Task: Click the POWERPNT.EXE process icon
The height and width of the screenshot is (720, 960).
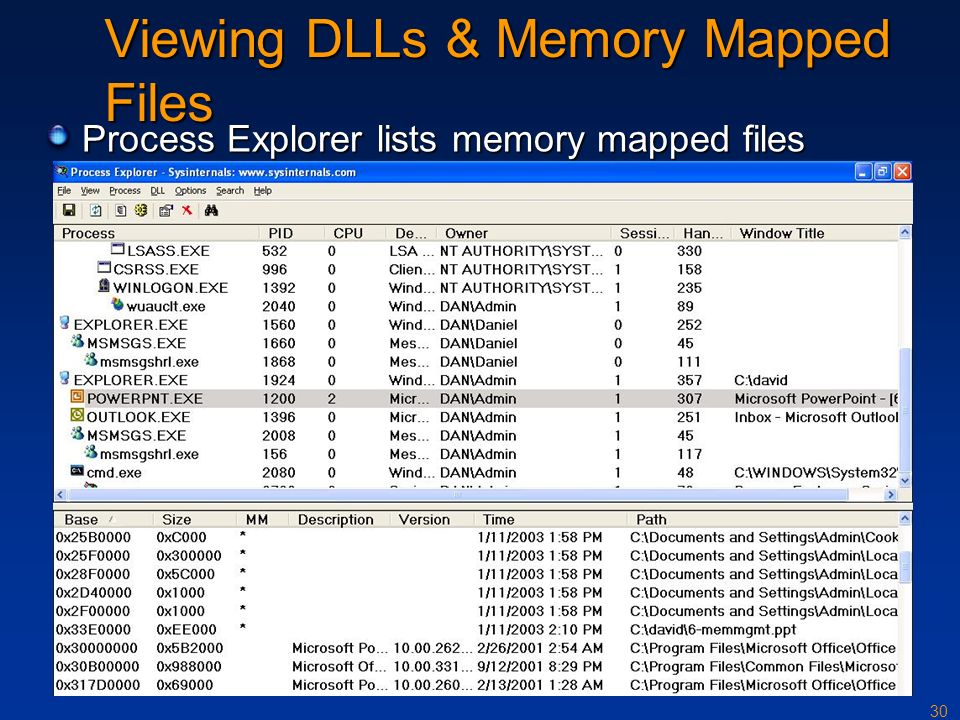Action: click(77, 397)
